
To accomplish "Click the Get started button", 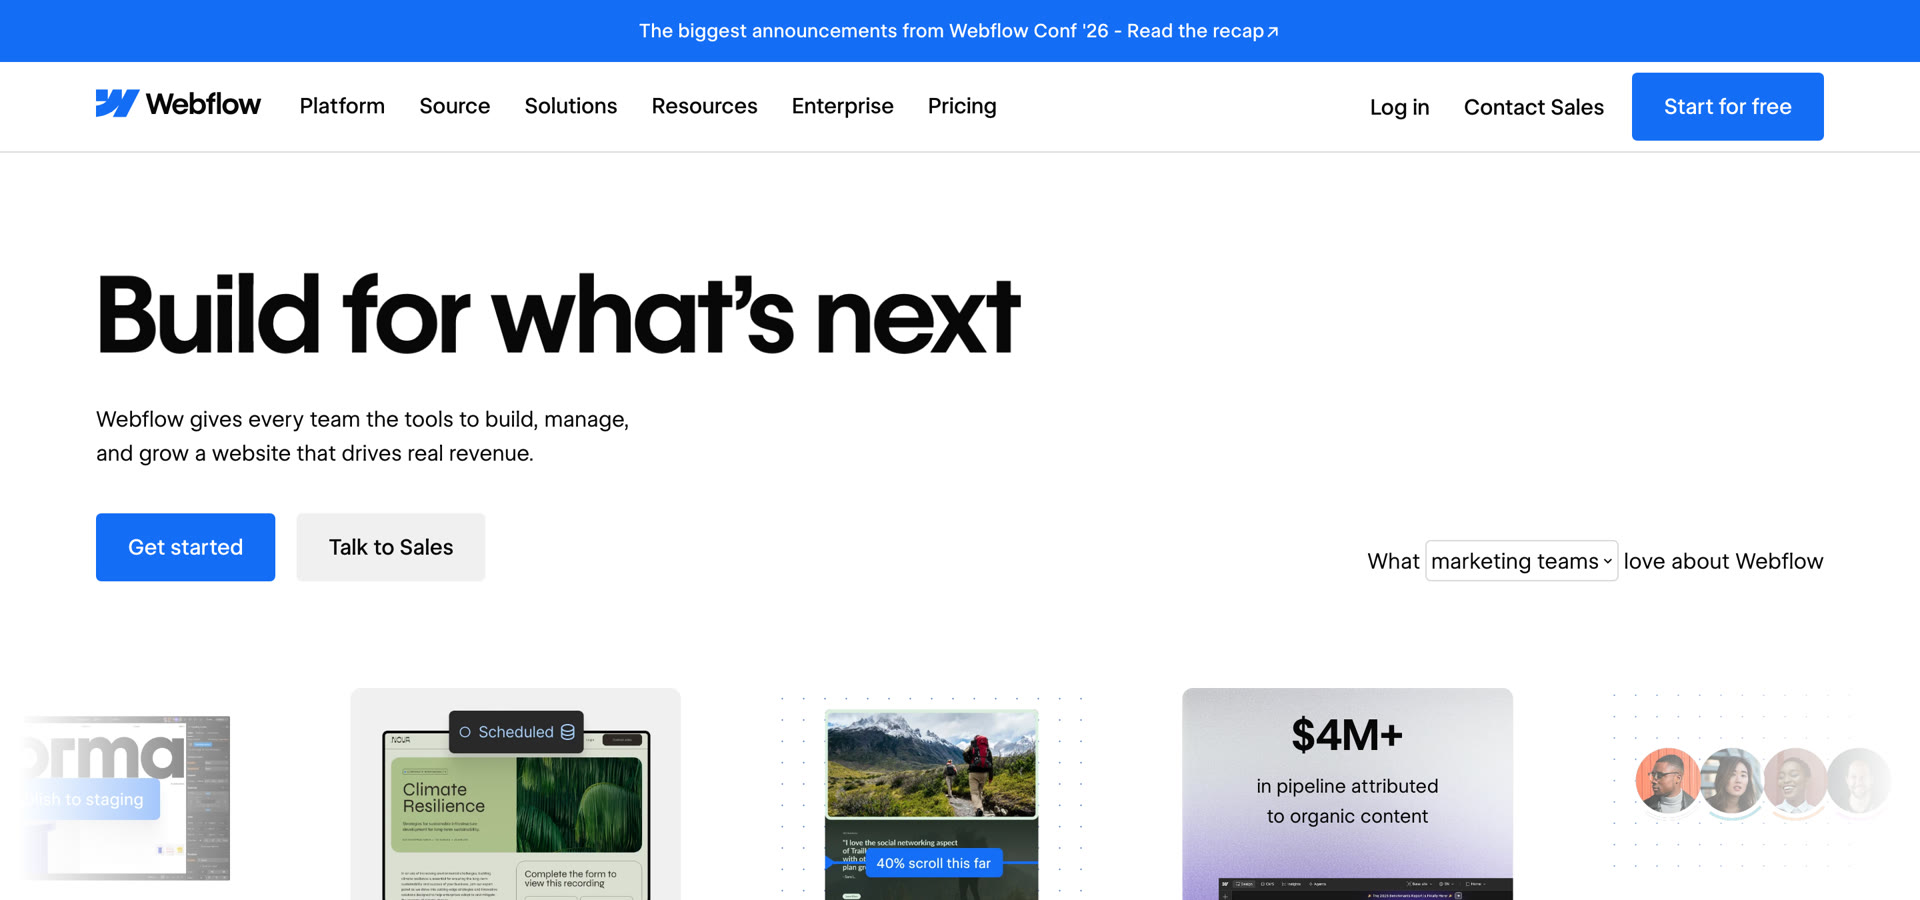I will tap(185, 547).
